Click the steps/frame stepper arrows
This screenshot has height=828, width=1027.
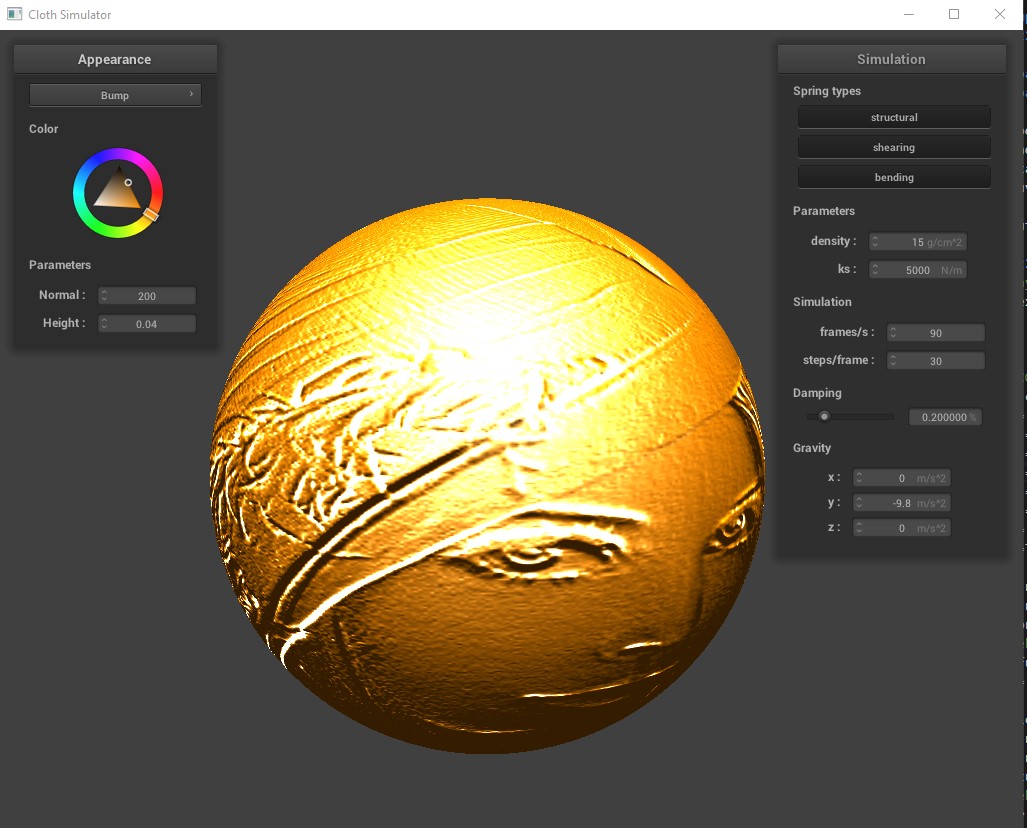point(893,361)
